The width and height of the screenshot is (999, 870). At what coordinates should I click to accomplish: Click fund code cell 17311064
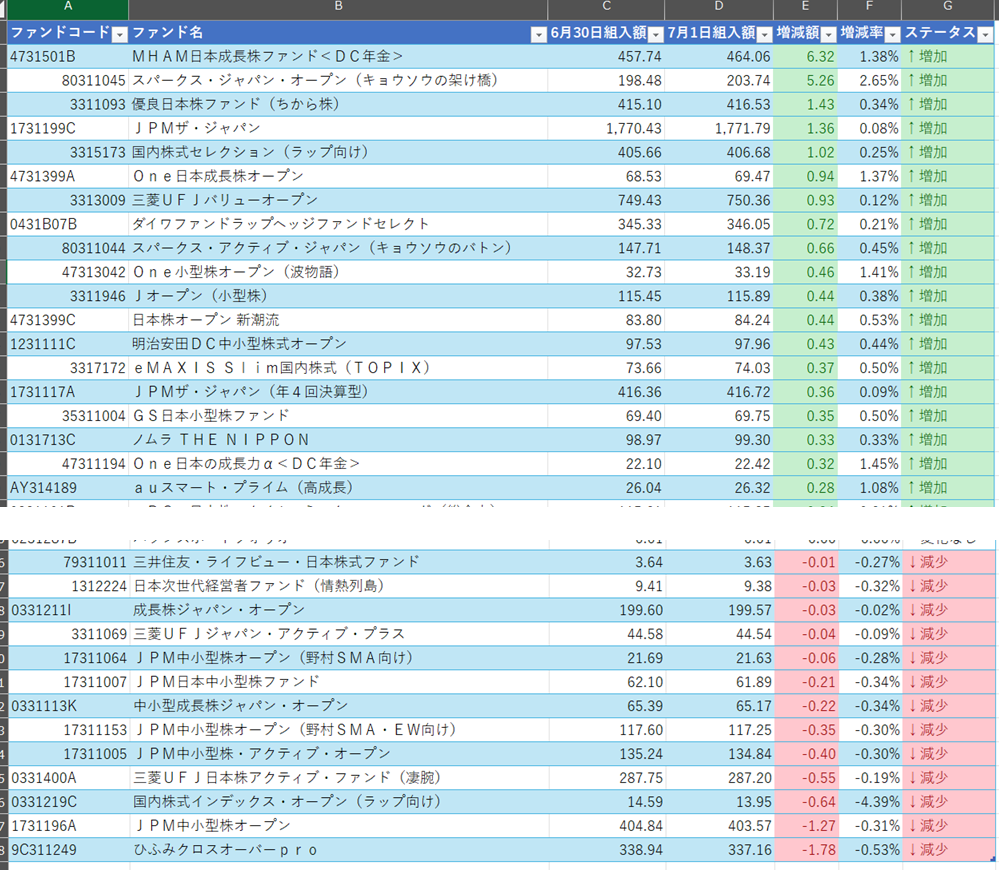(69, 658)
